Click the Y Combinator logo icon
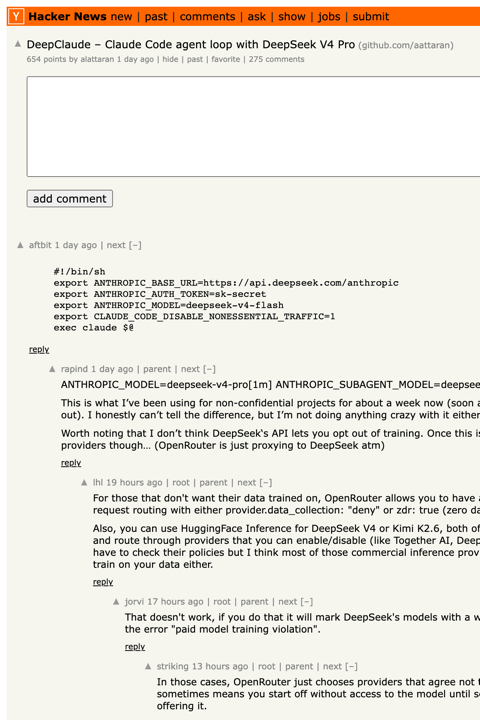 16,17
